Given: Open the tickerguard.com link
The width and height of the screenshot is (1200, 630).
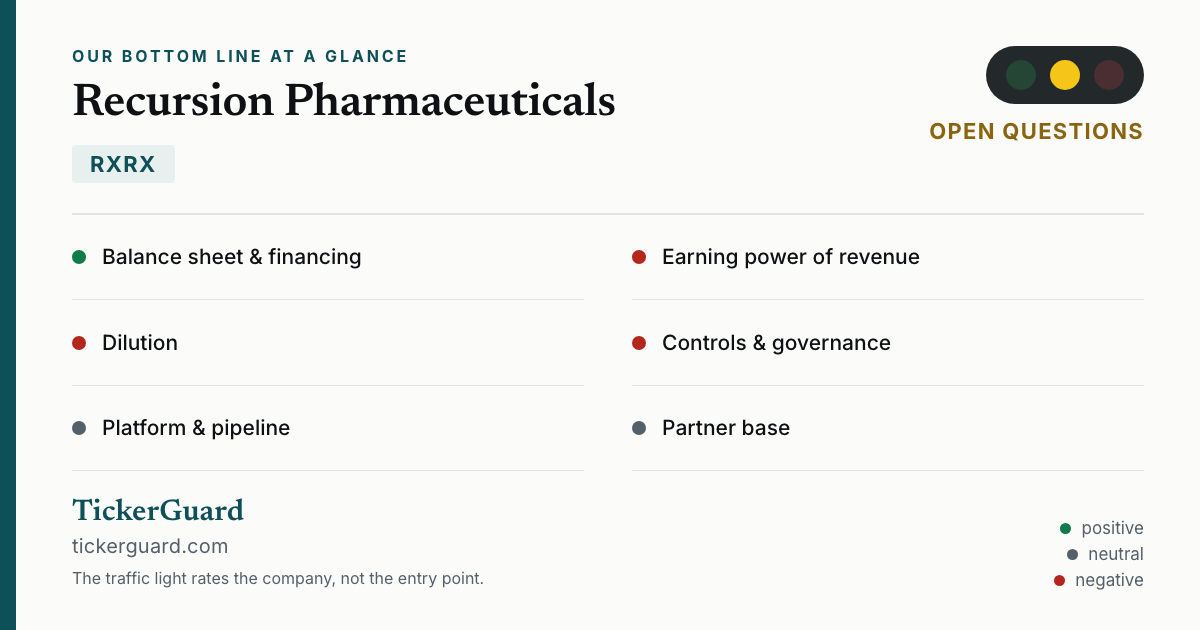Looking at the screenshot, I should [150, 546].
